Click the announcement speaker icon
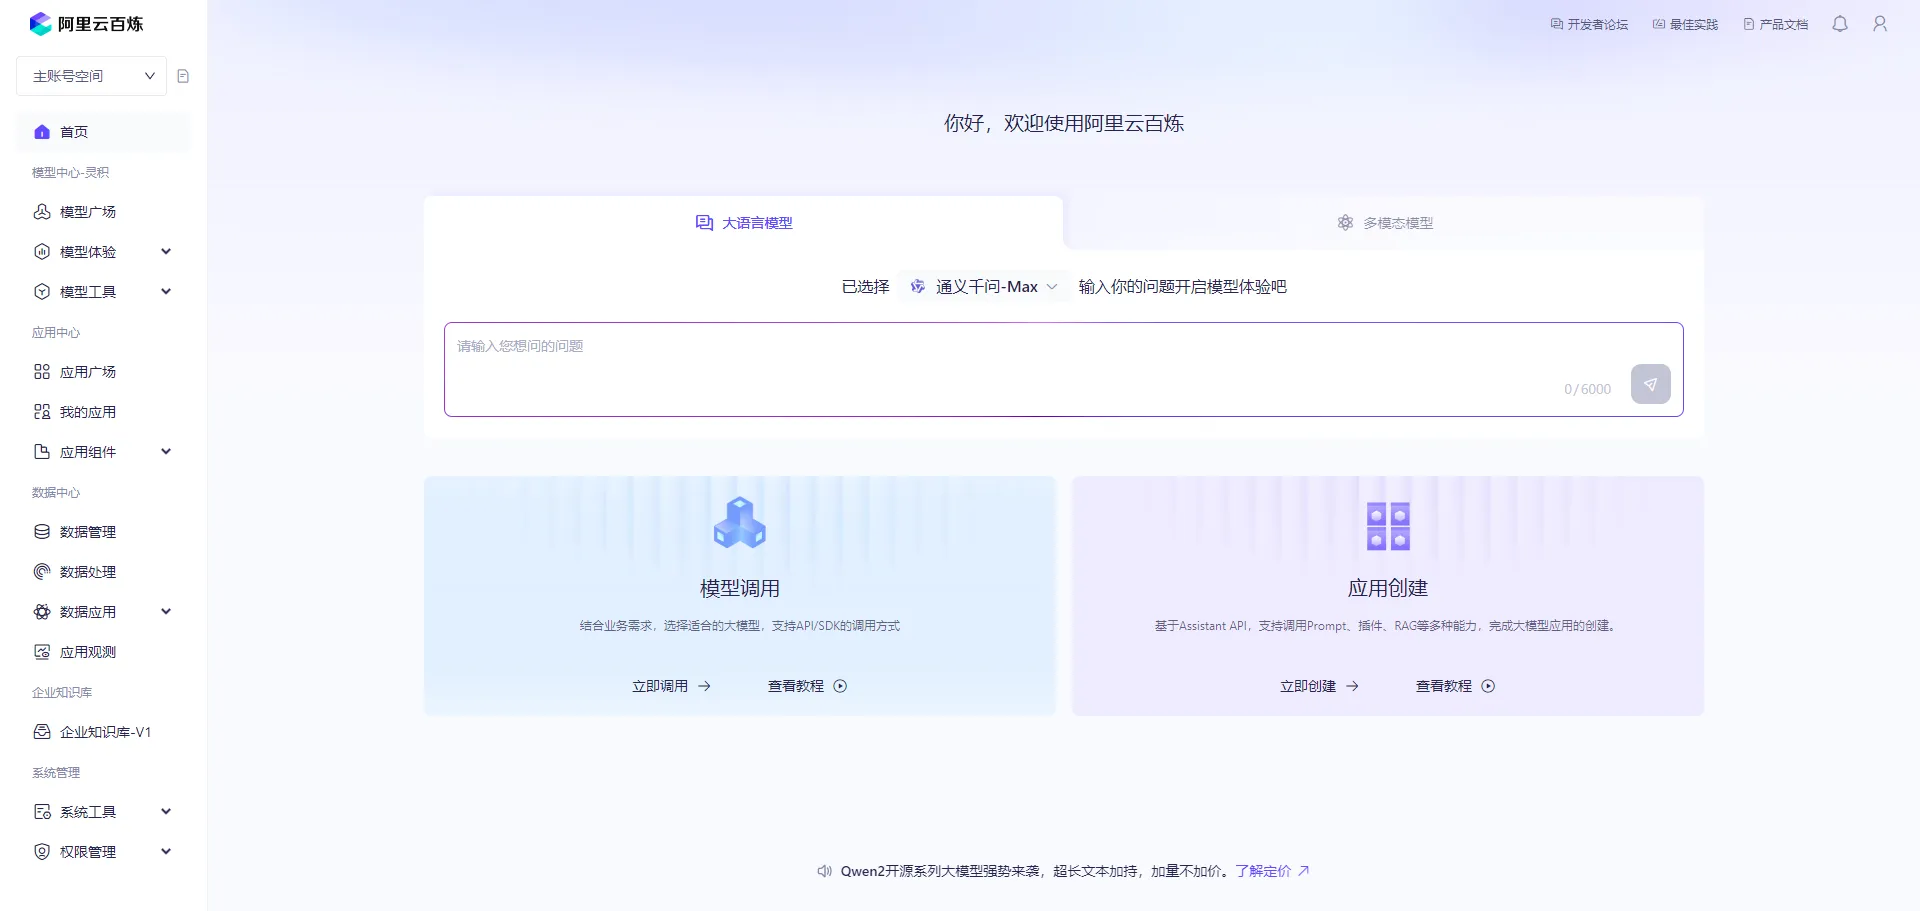1920x911 pixels. pos(824,871)
